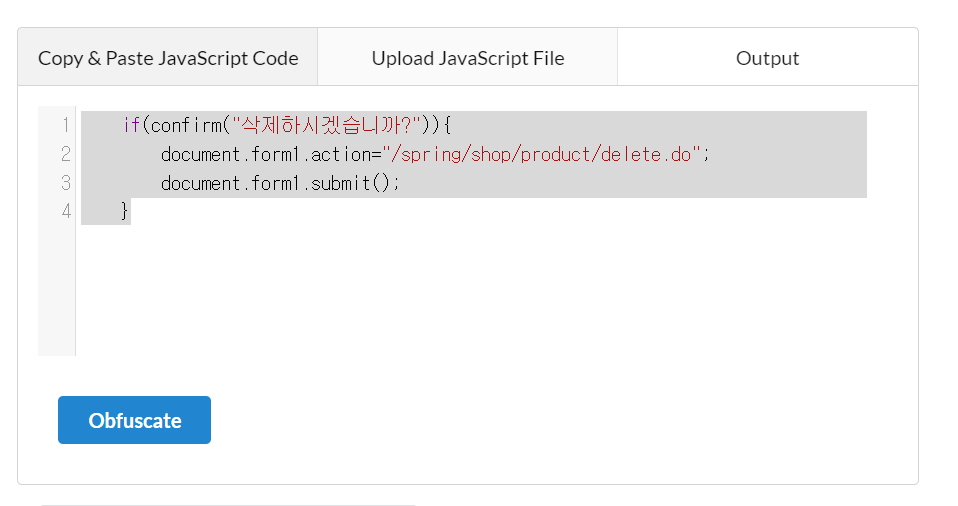Select line number 1 in the gutter

point(65,125)
